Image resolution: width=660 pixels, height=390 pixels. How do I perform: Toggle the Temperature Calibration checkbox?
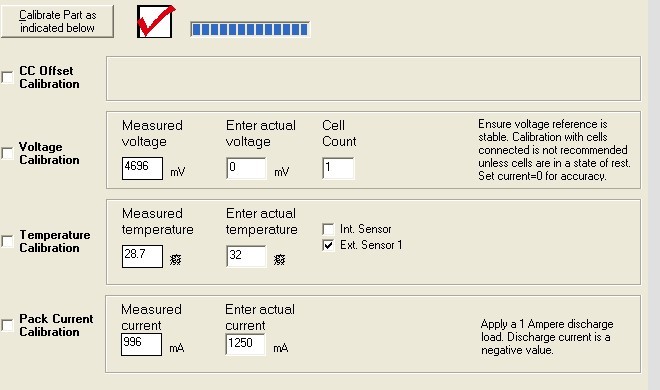tap(7, 241)
